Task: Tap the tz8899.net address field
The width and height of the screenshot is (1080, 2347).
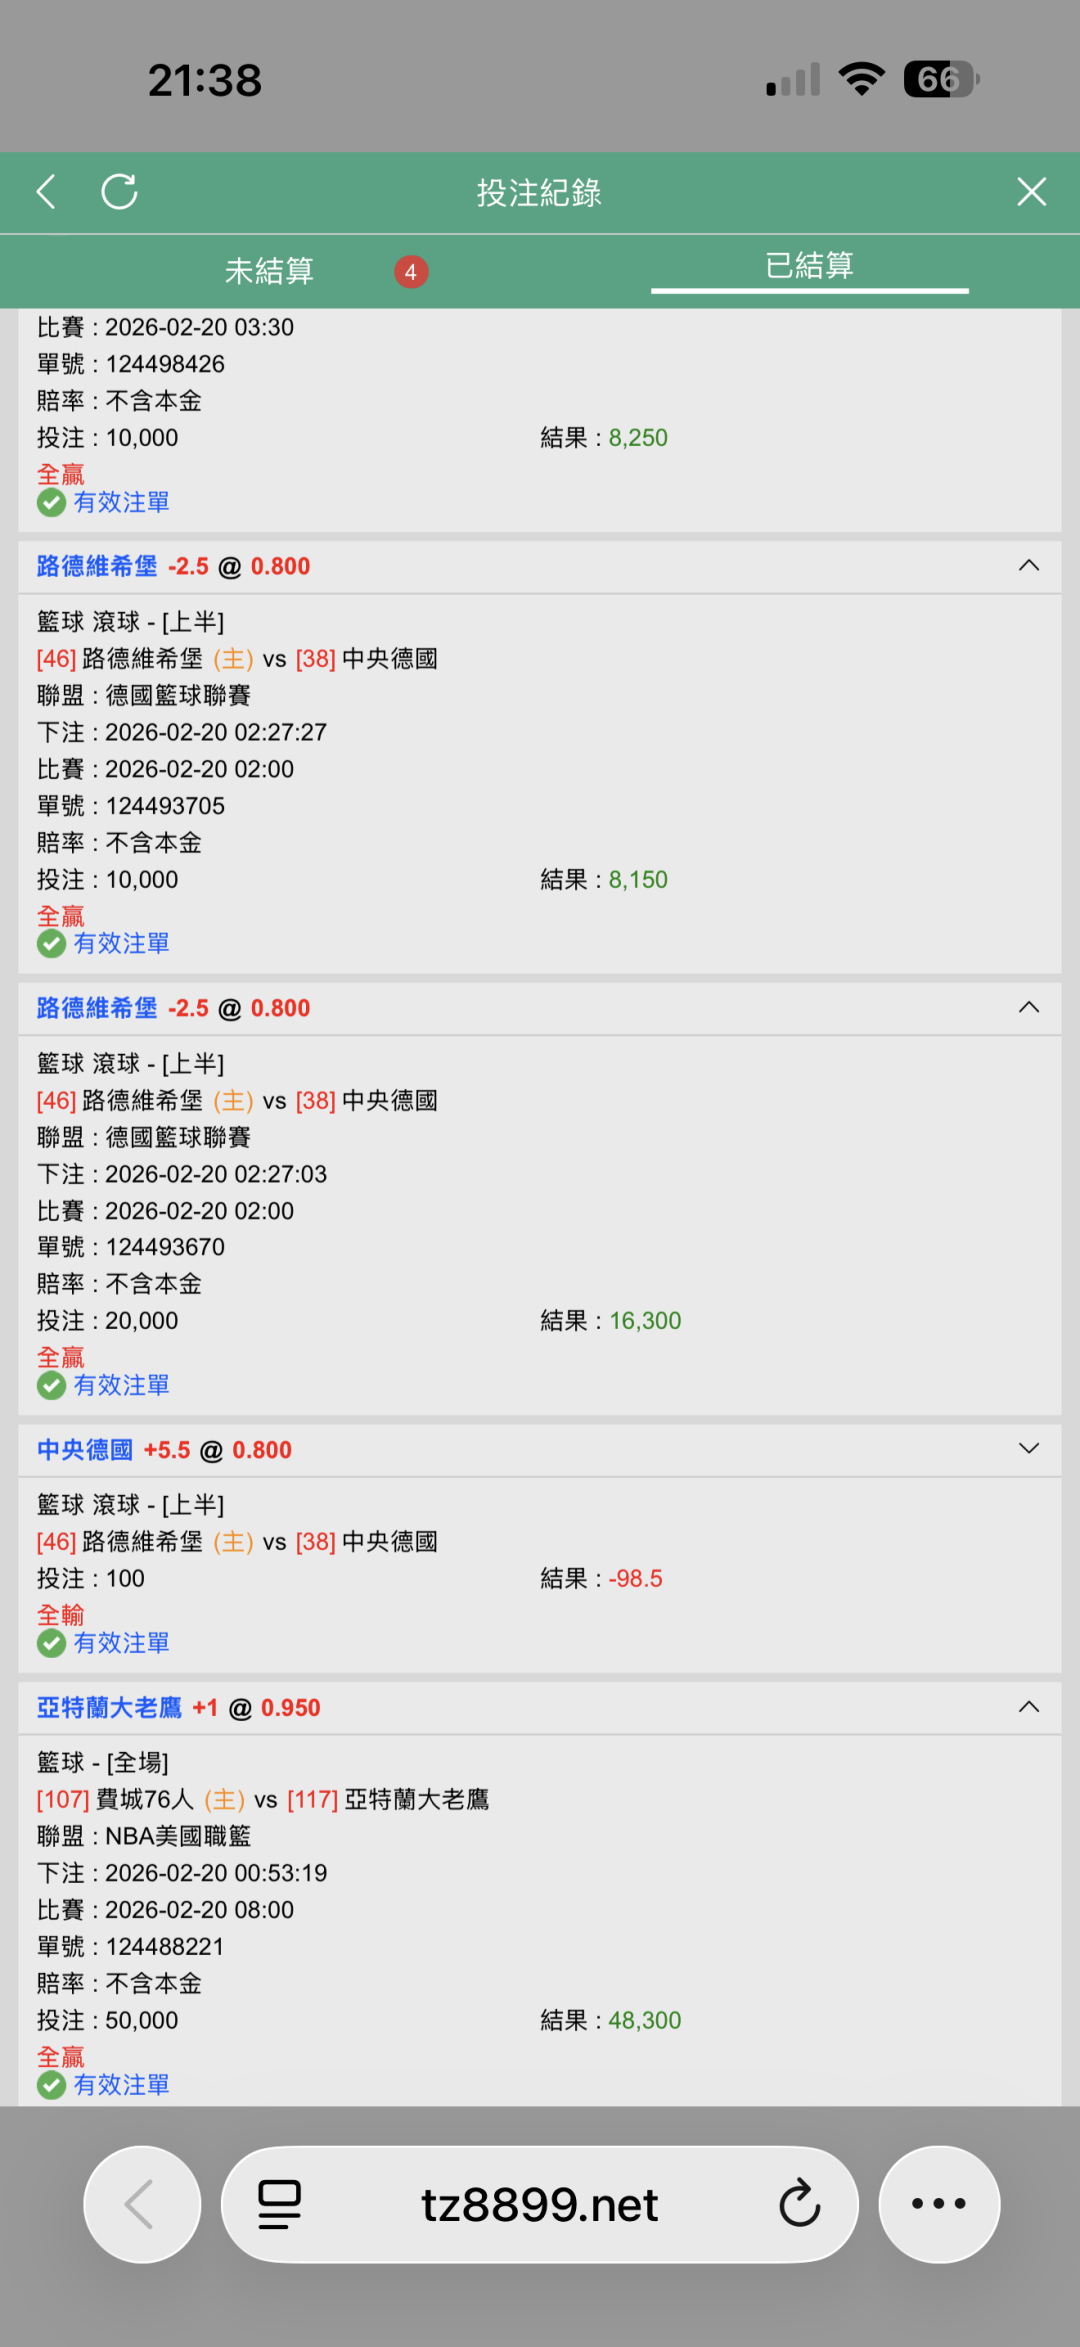Action: tap(539, 2204)
